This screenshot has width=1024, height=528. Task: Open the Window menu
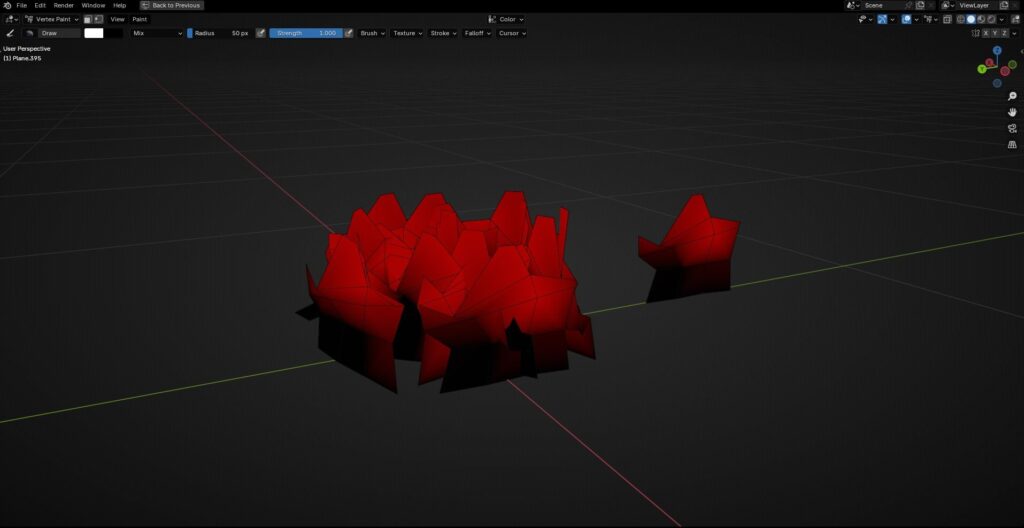[x=93, y=5]
